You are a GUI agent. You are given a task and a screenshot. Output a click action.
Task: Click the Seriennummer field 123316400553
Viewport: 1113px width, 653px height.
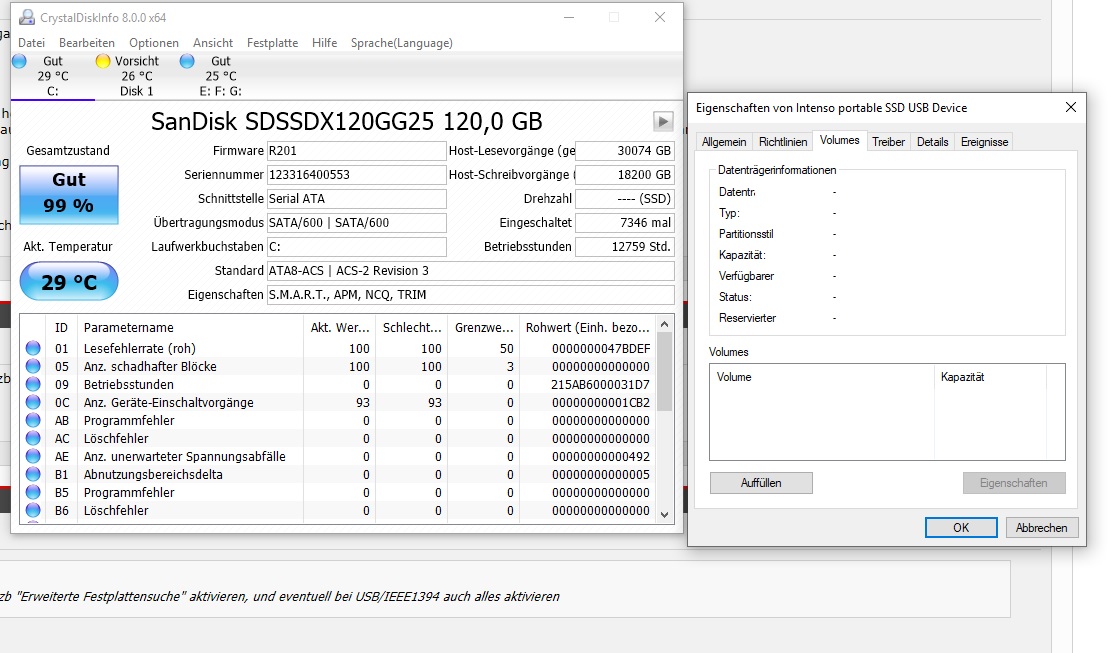tap(356, 175)
